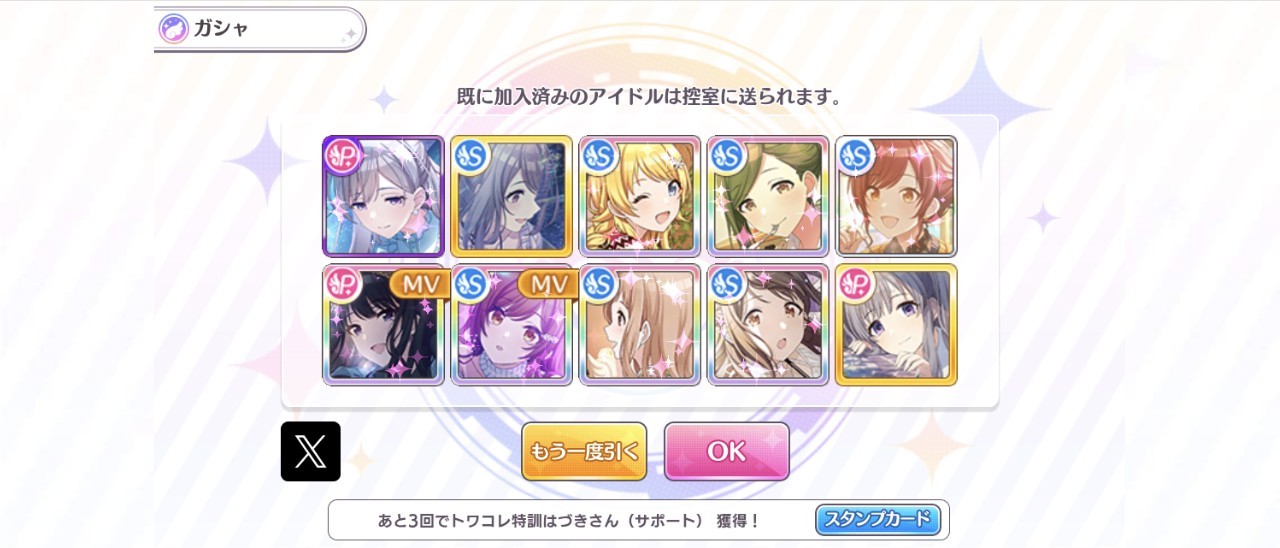This screenshot has width=1280, height=548.
Task: Confirm with the pink OK button
Action: coord(727,451)
